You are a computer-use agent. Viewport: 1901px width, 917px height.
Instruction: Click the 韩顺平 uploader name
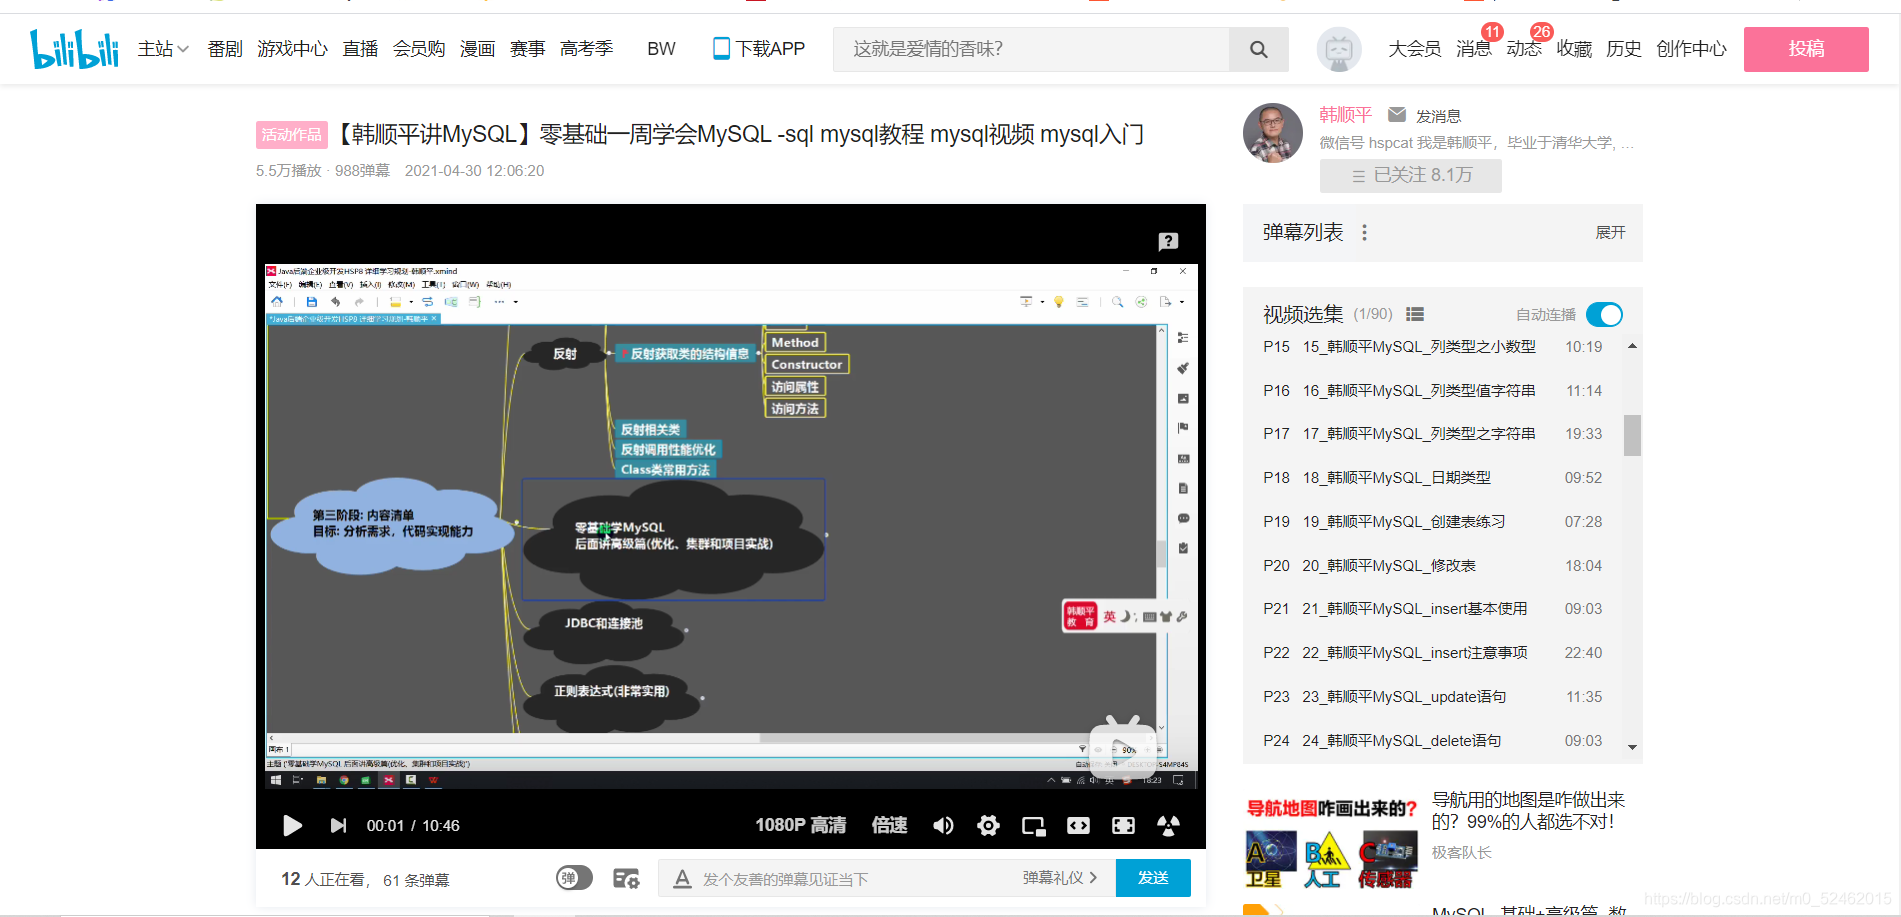[1345, 115]
